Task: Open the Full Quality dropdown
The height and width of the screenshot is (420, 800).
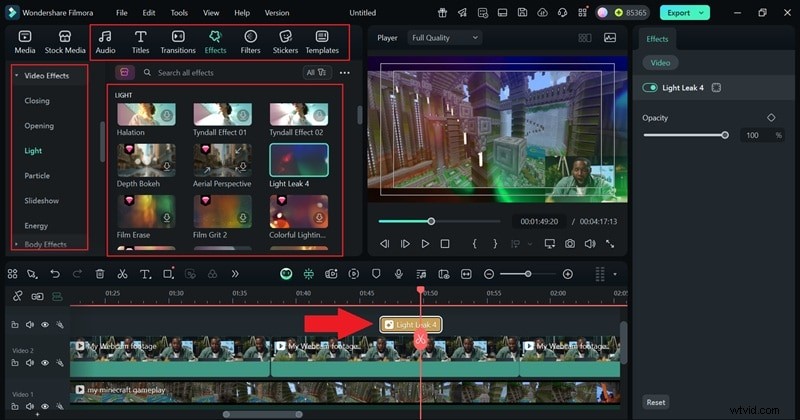Action: (444, 38)
